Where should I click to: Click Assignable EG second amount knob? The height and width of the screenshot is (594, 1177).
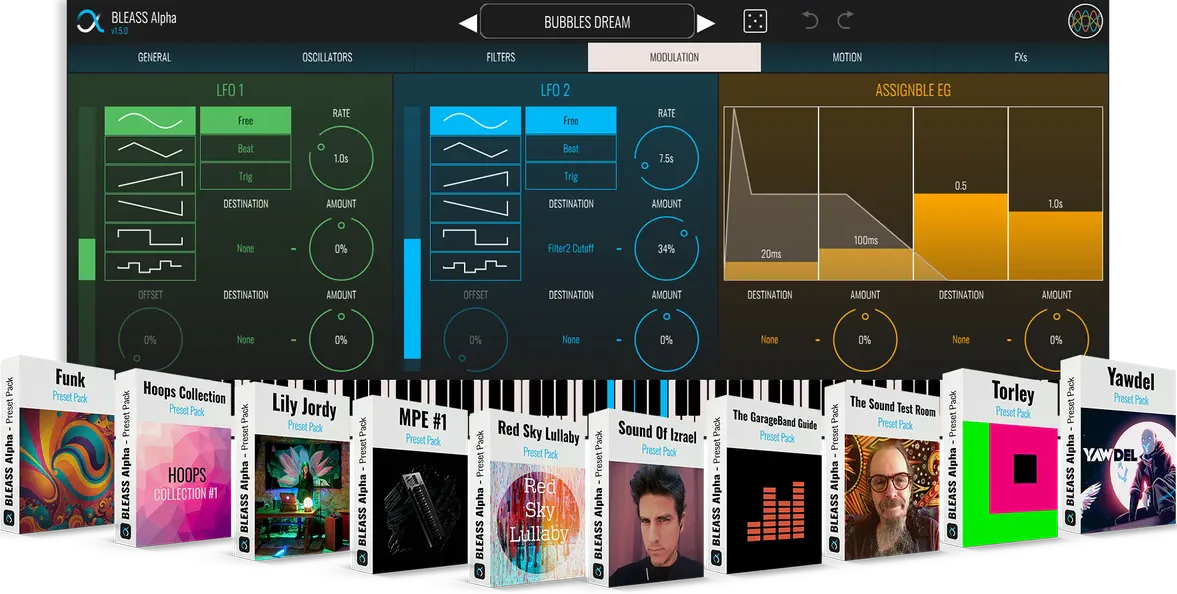(x=1056, y=339)
